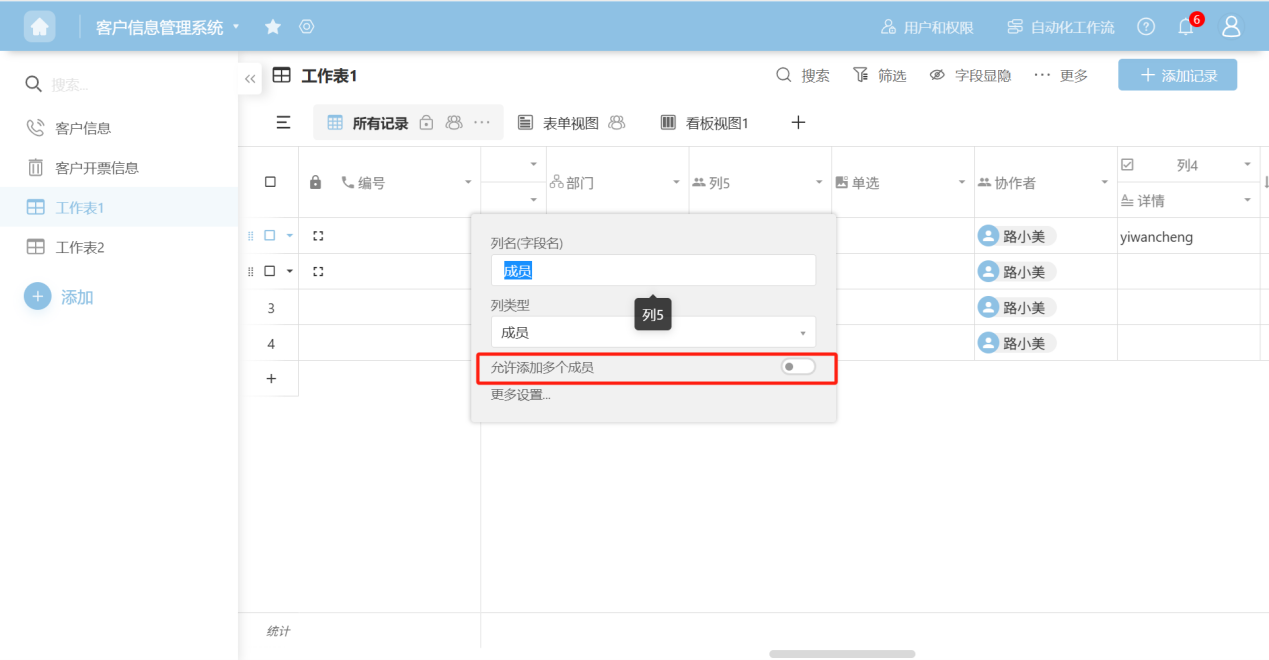Click the help question mark icon

[x=1146, y=27]
